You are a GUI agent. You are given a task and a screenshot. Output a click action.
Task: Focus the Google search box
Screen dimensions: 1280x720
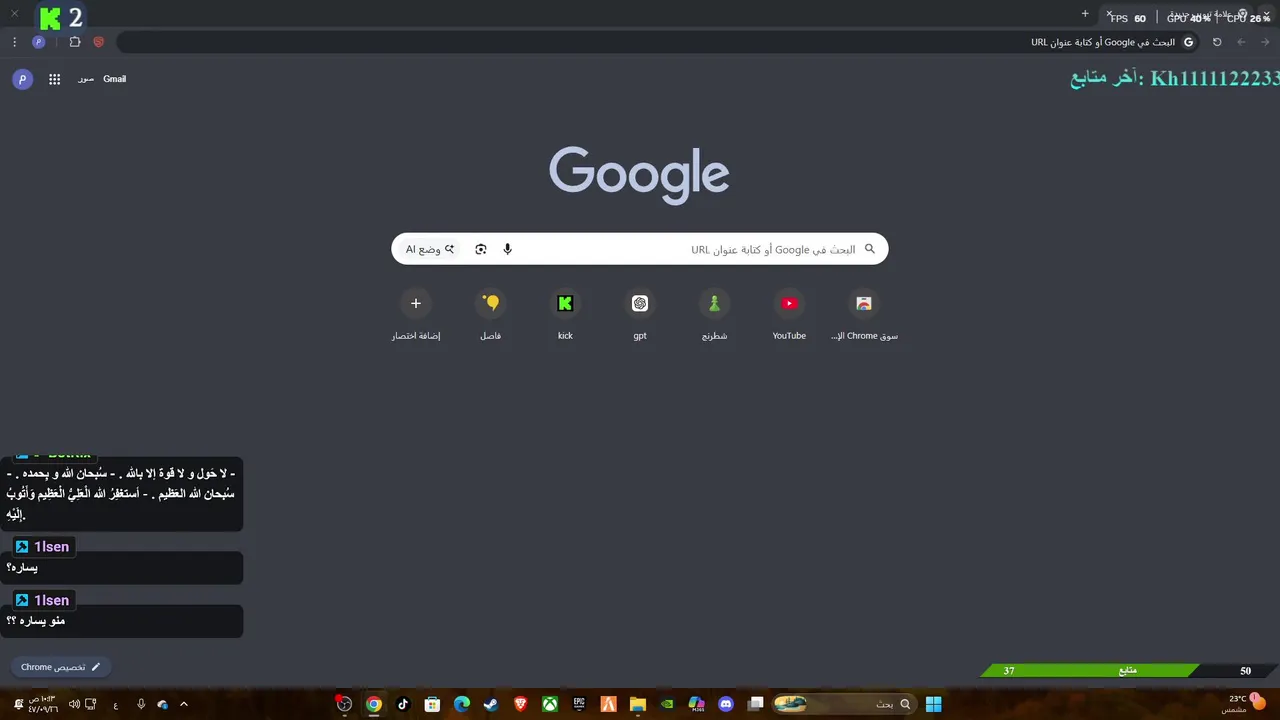pyautogui.click(x=640, y=249)
